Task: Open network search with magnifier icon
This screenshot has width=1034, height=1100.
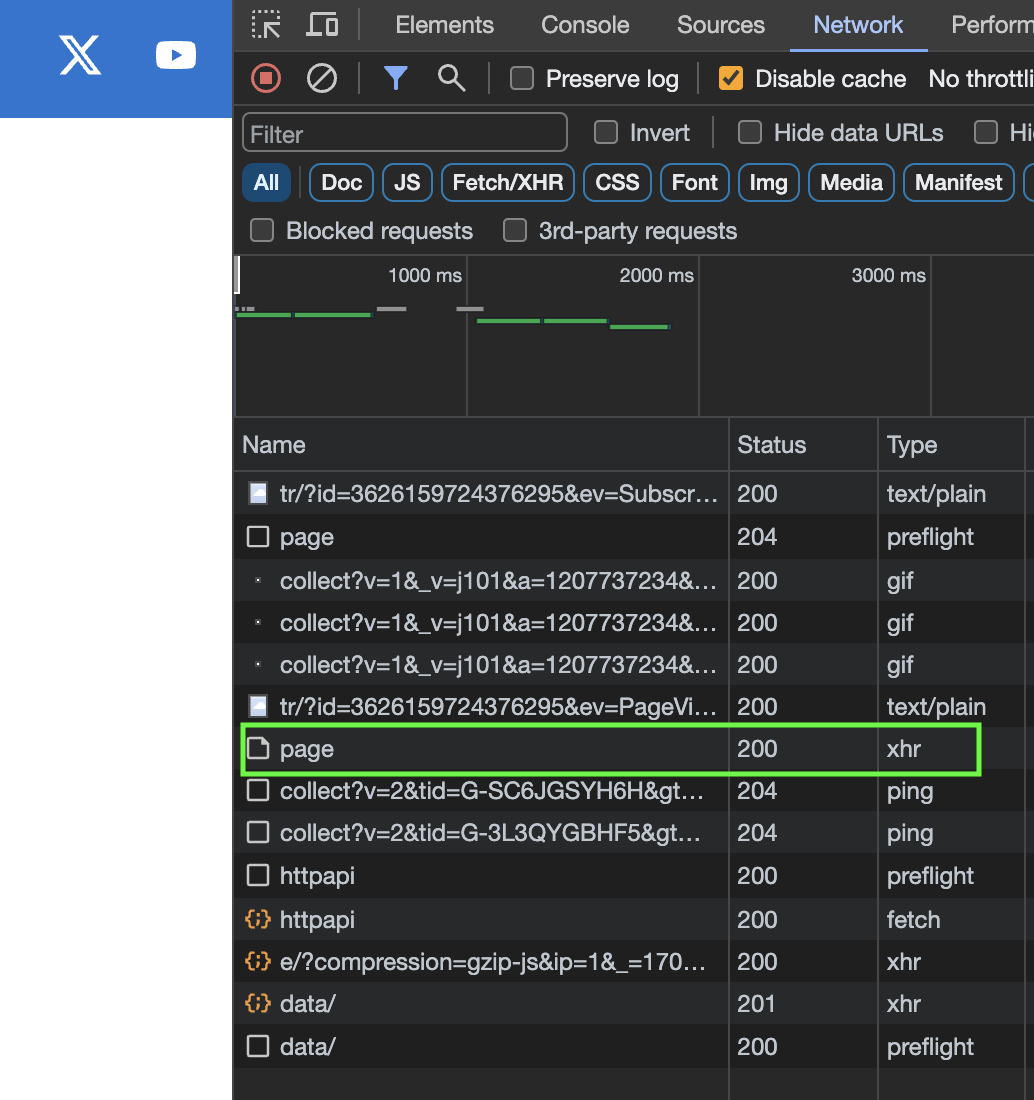Action: coord(452,78)
